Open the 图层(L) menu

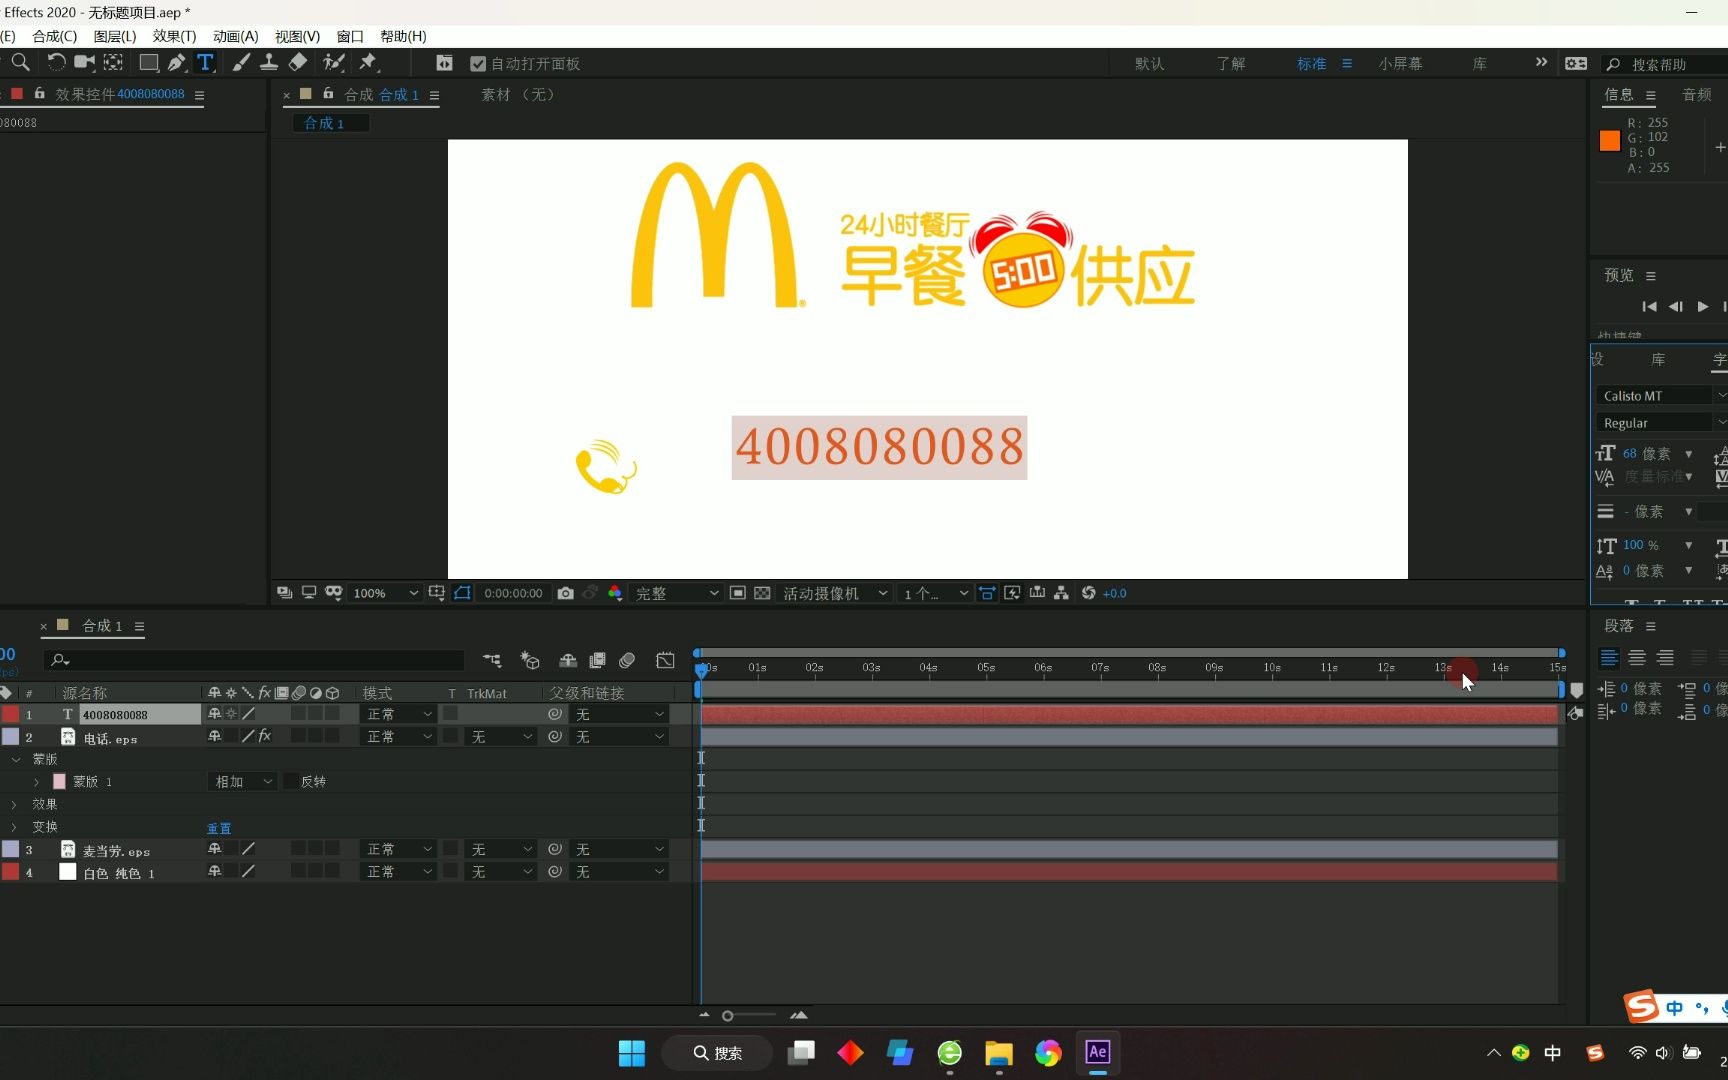click(114, 36)
